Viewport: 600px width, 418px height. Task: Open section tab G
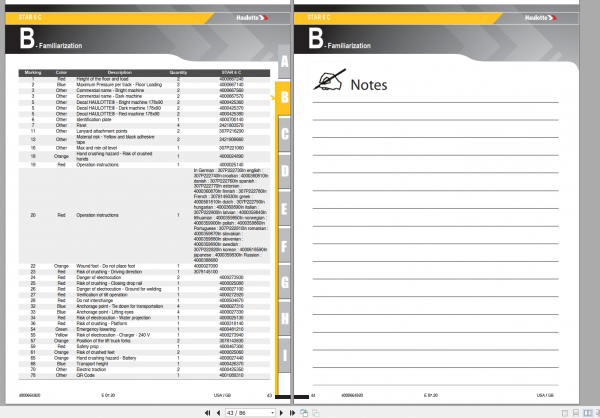[x=284, y=282]
